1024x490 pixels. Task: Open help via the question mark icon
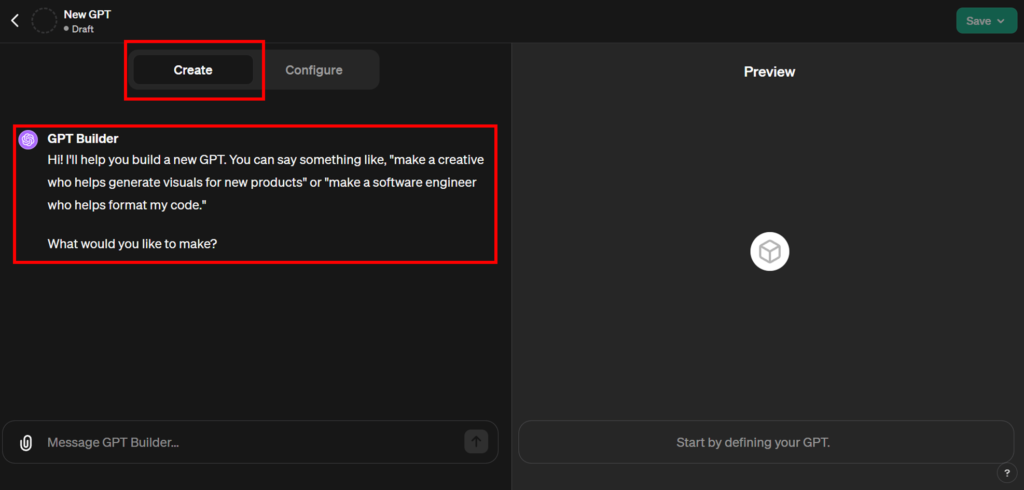tap(1006, 472)
